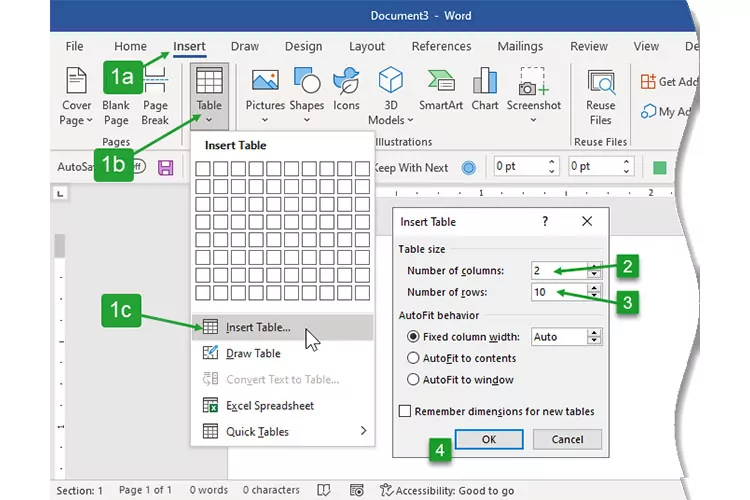Image resolution: width=750 pixels, height=500 pixels.
Task: Click Get Add-ins
Action: pos(669,82)
